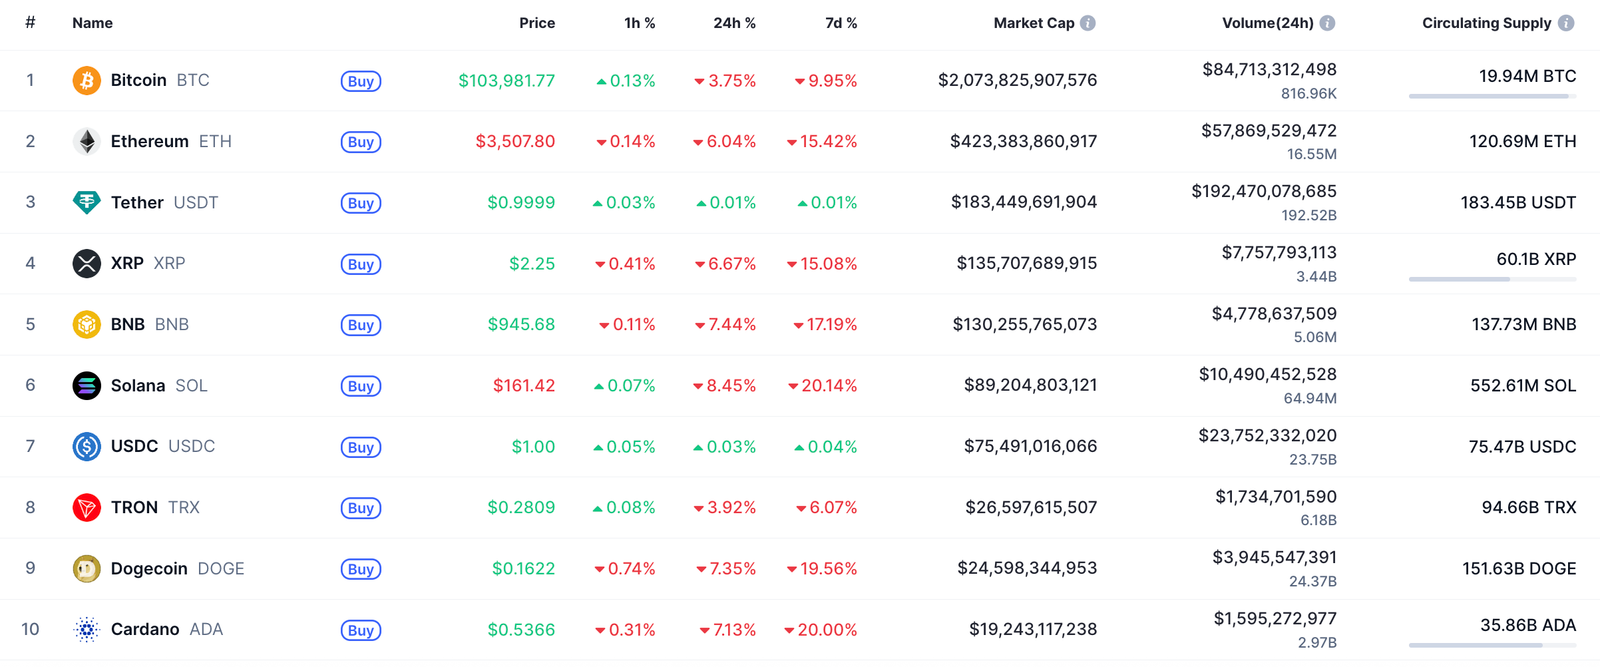
Task: Click the XRP logo icon
Action: tap(86, 263)
